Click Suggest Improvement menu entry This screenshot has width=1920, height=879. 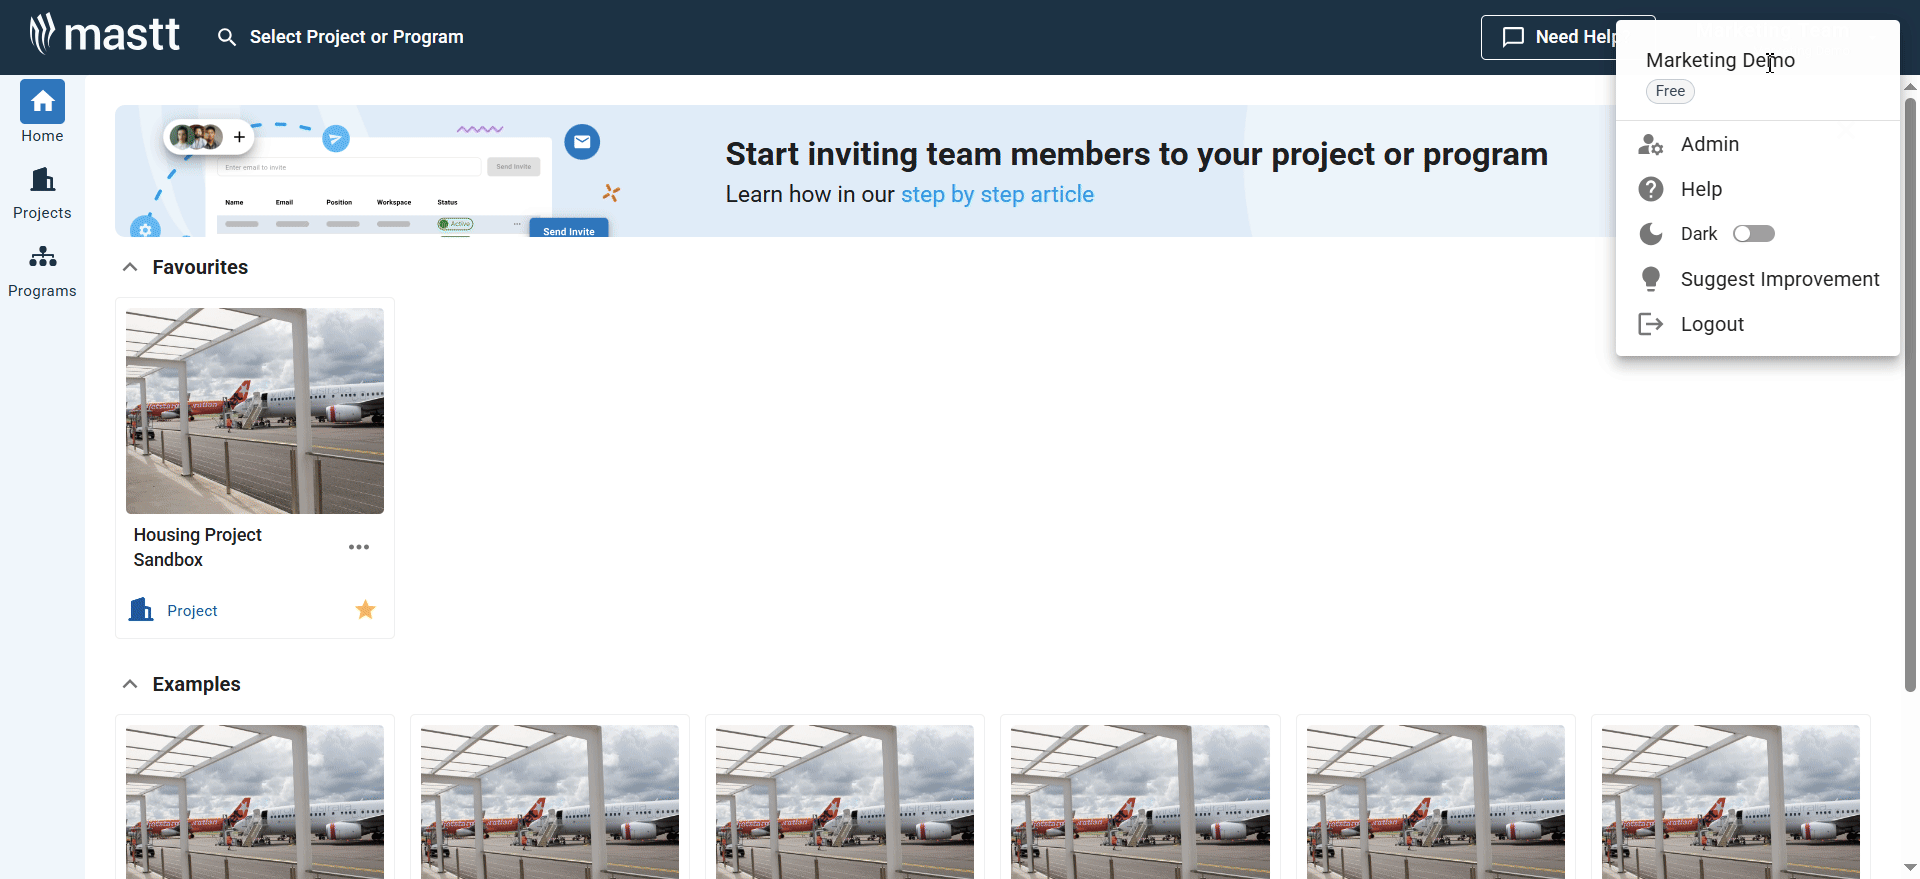[x=1779, y=279]
